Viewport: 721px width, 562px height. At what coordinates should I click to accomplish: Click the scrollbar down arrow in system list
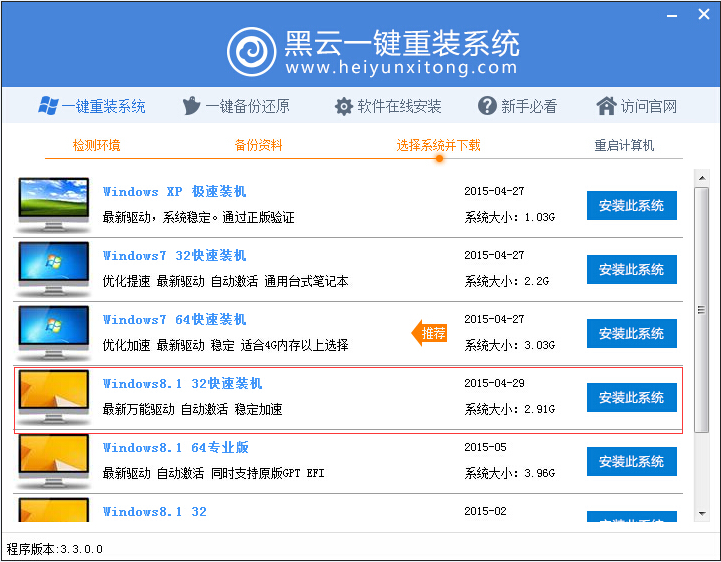click(x=701, y=515)
